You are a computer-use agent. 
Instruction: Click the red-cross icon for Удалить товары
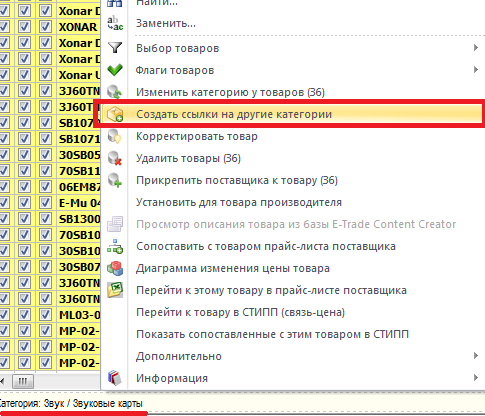[x=115, y=158]
